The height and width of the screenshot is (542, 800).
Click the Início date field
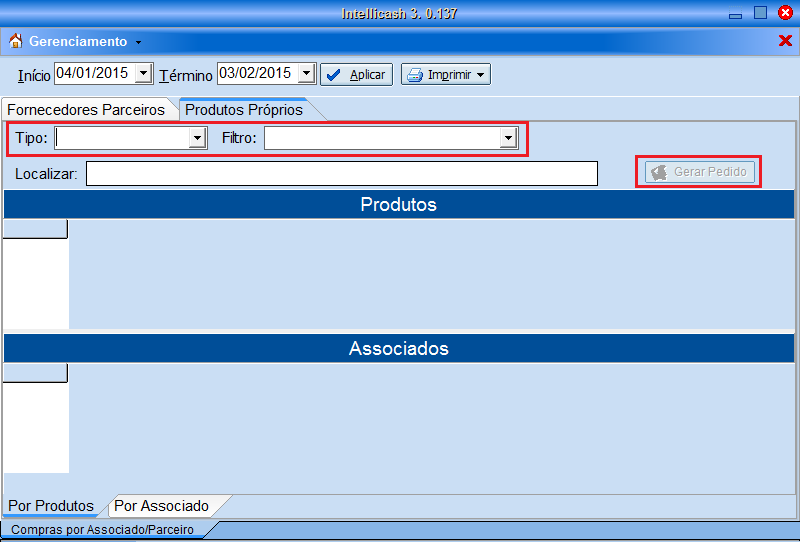pos(93,73)
